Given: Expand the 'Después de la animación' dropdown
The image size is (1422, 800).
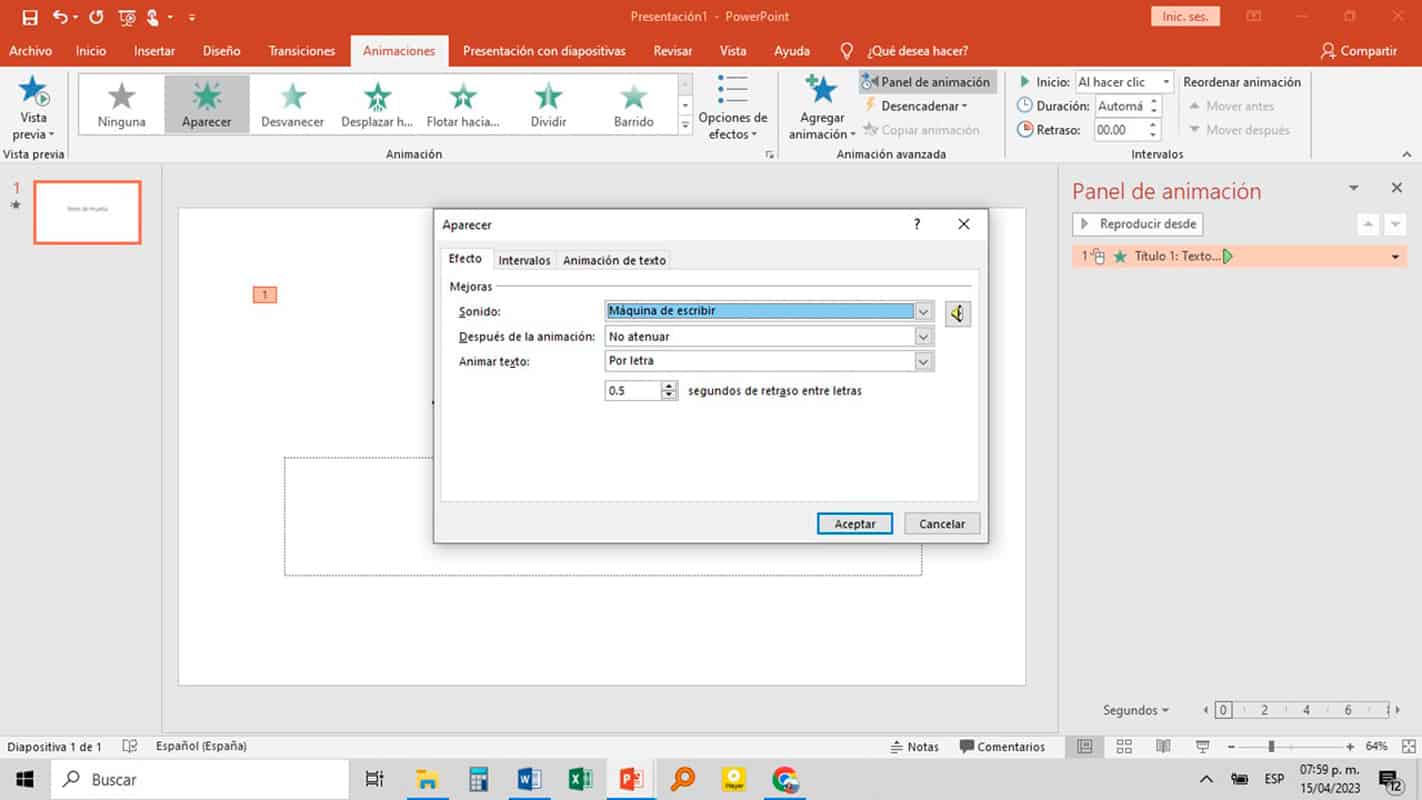Looking at the screenshot, I should [x=924, y=337].
